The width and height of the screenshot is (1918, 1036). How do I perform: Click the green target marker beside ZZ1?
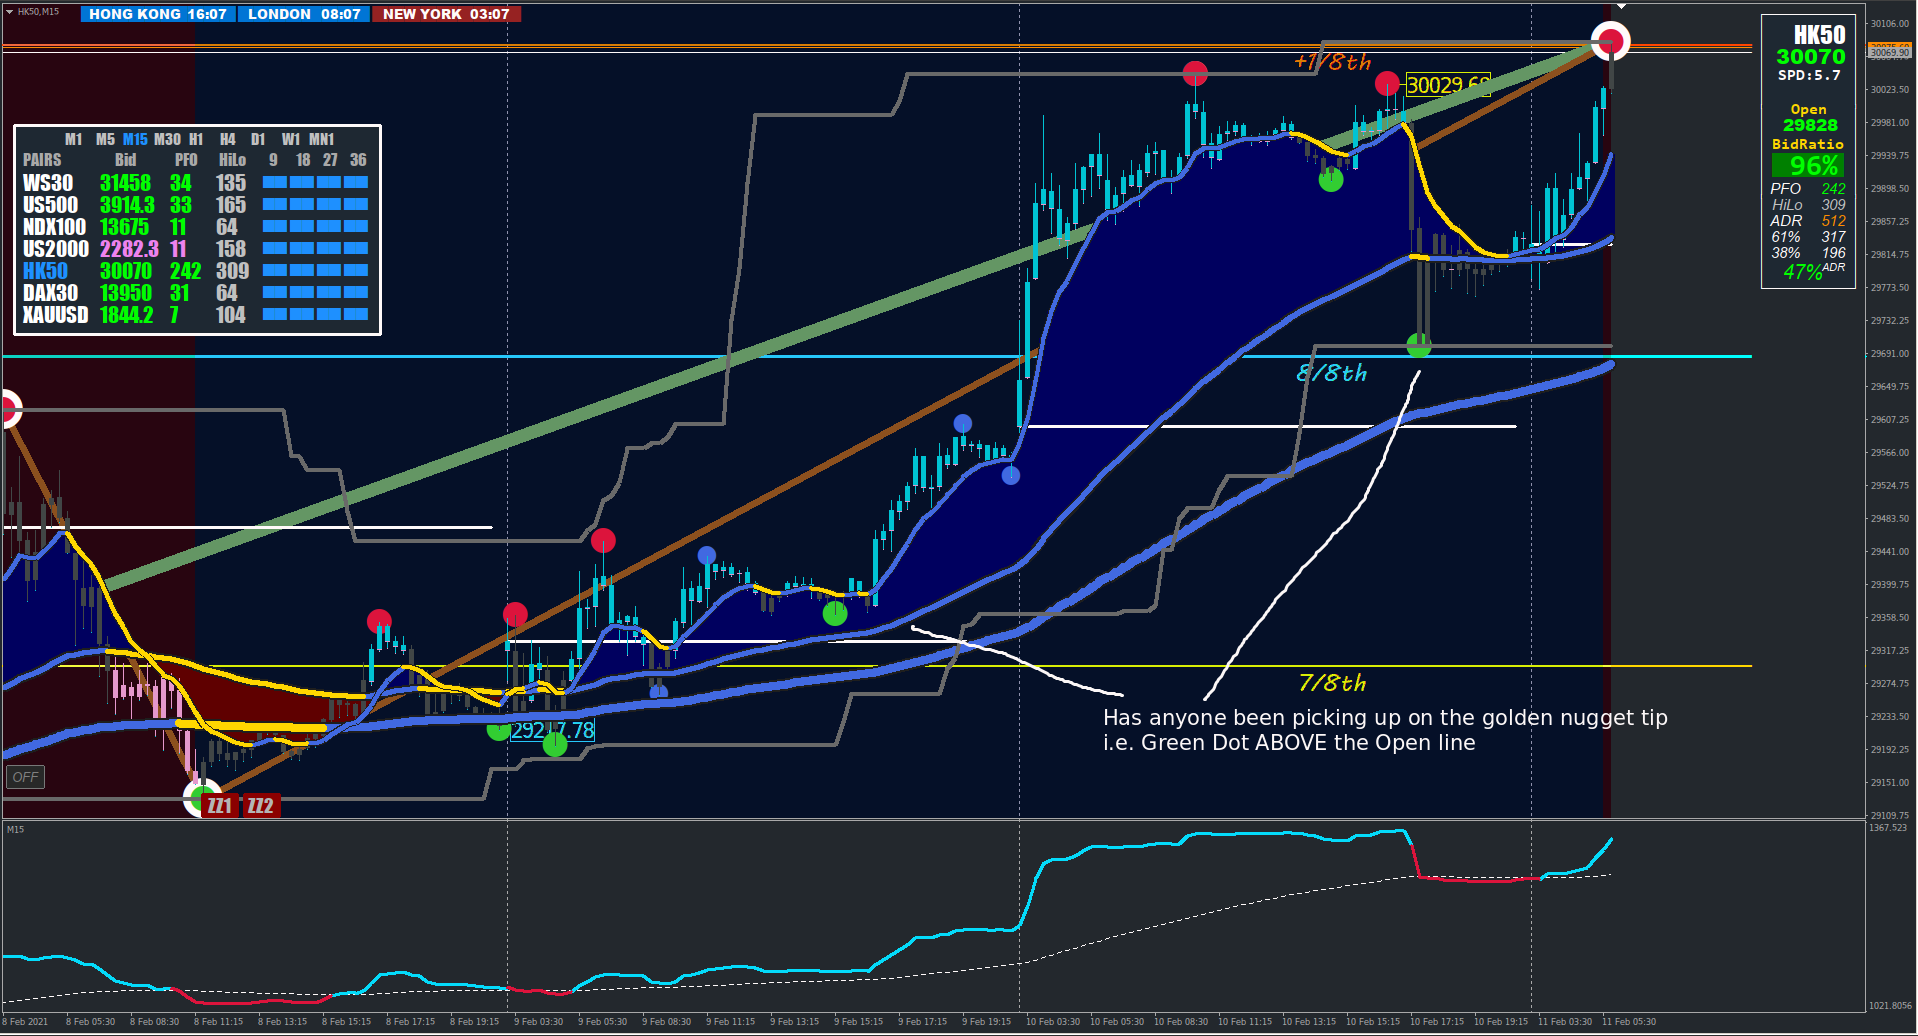point(201,797)
